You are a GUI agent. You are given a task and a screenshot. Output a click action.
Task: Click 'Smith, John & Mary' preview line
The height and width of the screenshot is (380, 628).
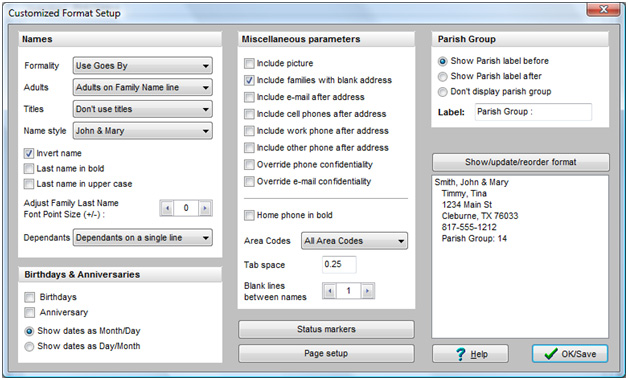[471, 182]
